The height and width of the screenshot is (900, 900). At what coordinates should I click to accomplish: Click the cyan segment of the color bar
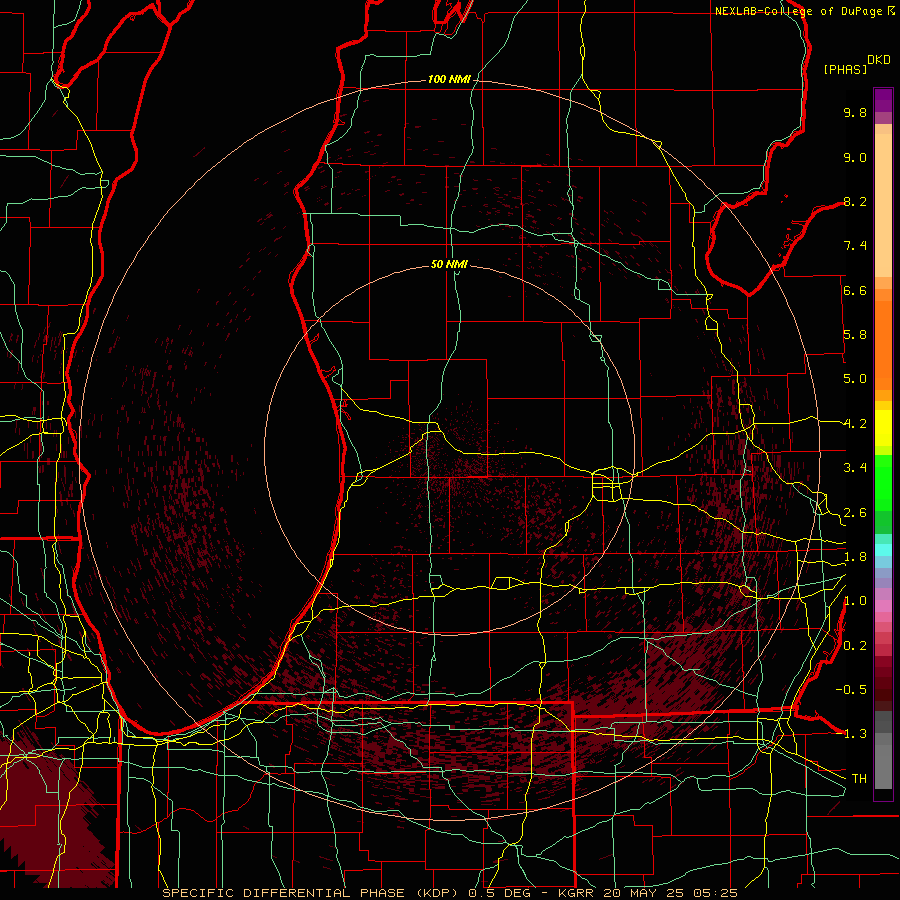pos(883,550)
